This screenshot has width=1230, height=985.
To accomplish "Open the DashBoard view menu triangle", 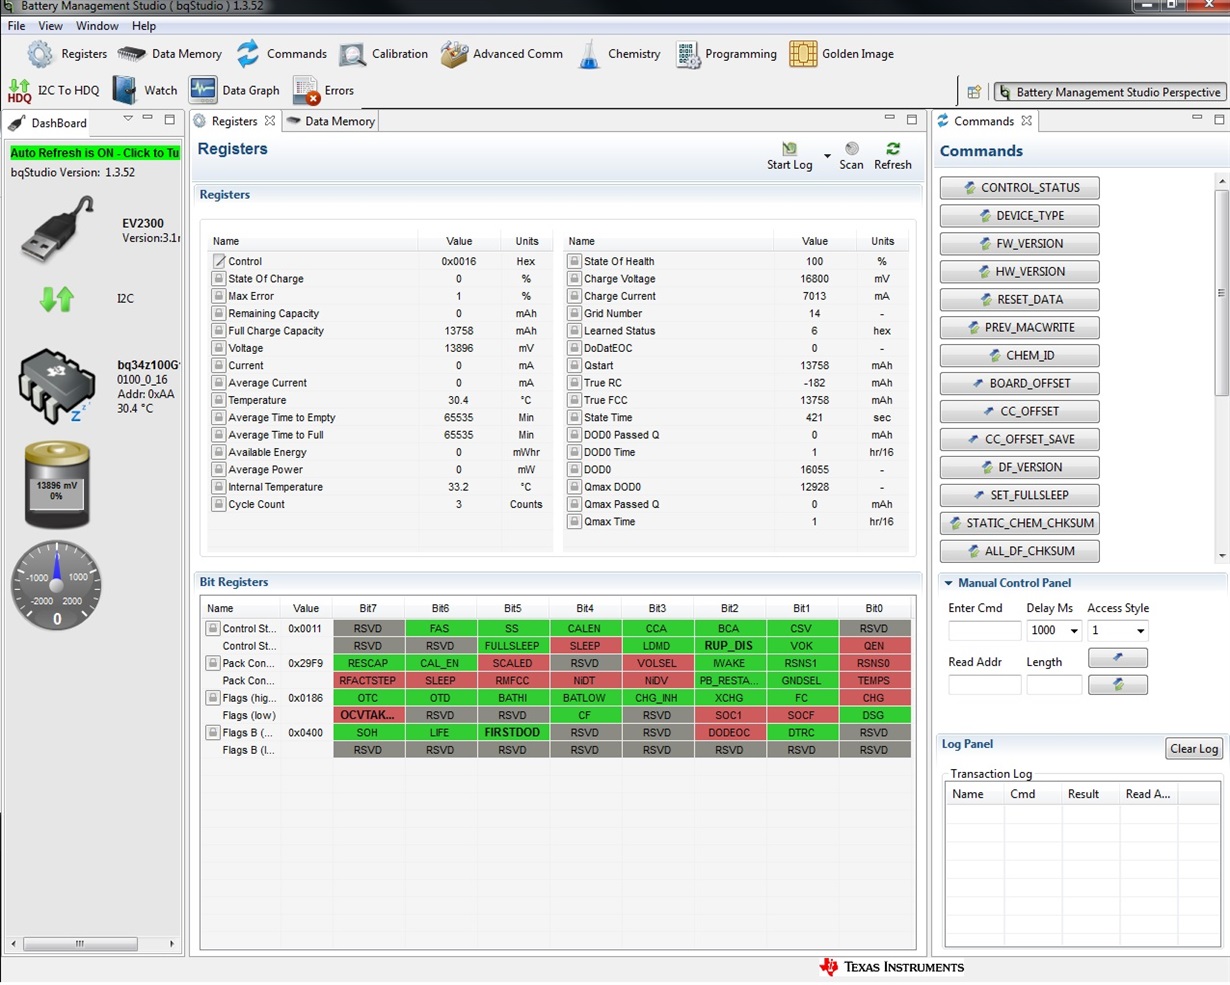I will coord(128,119).
